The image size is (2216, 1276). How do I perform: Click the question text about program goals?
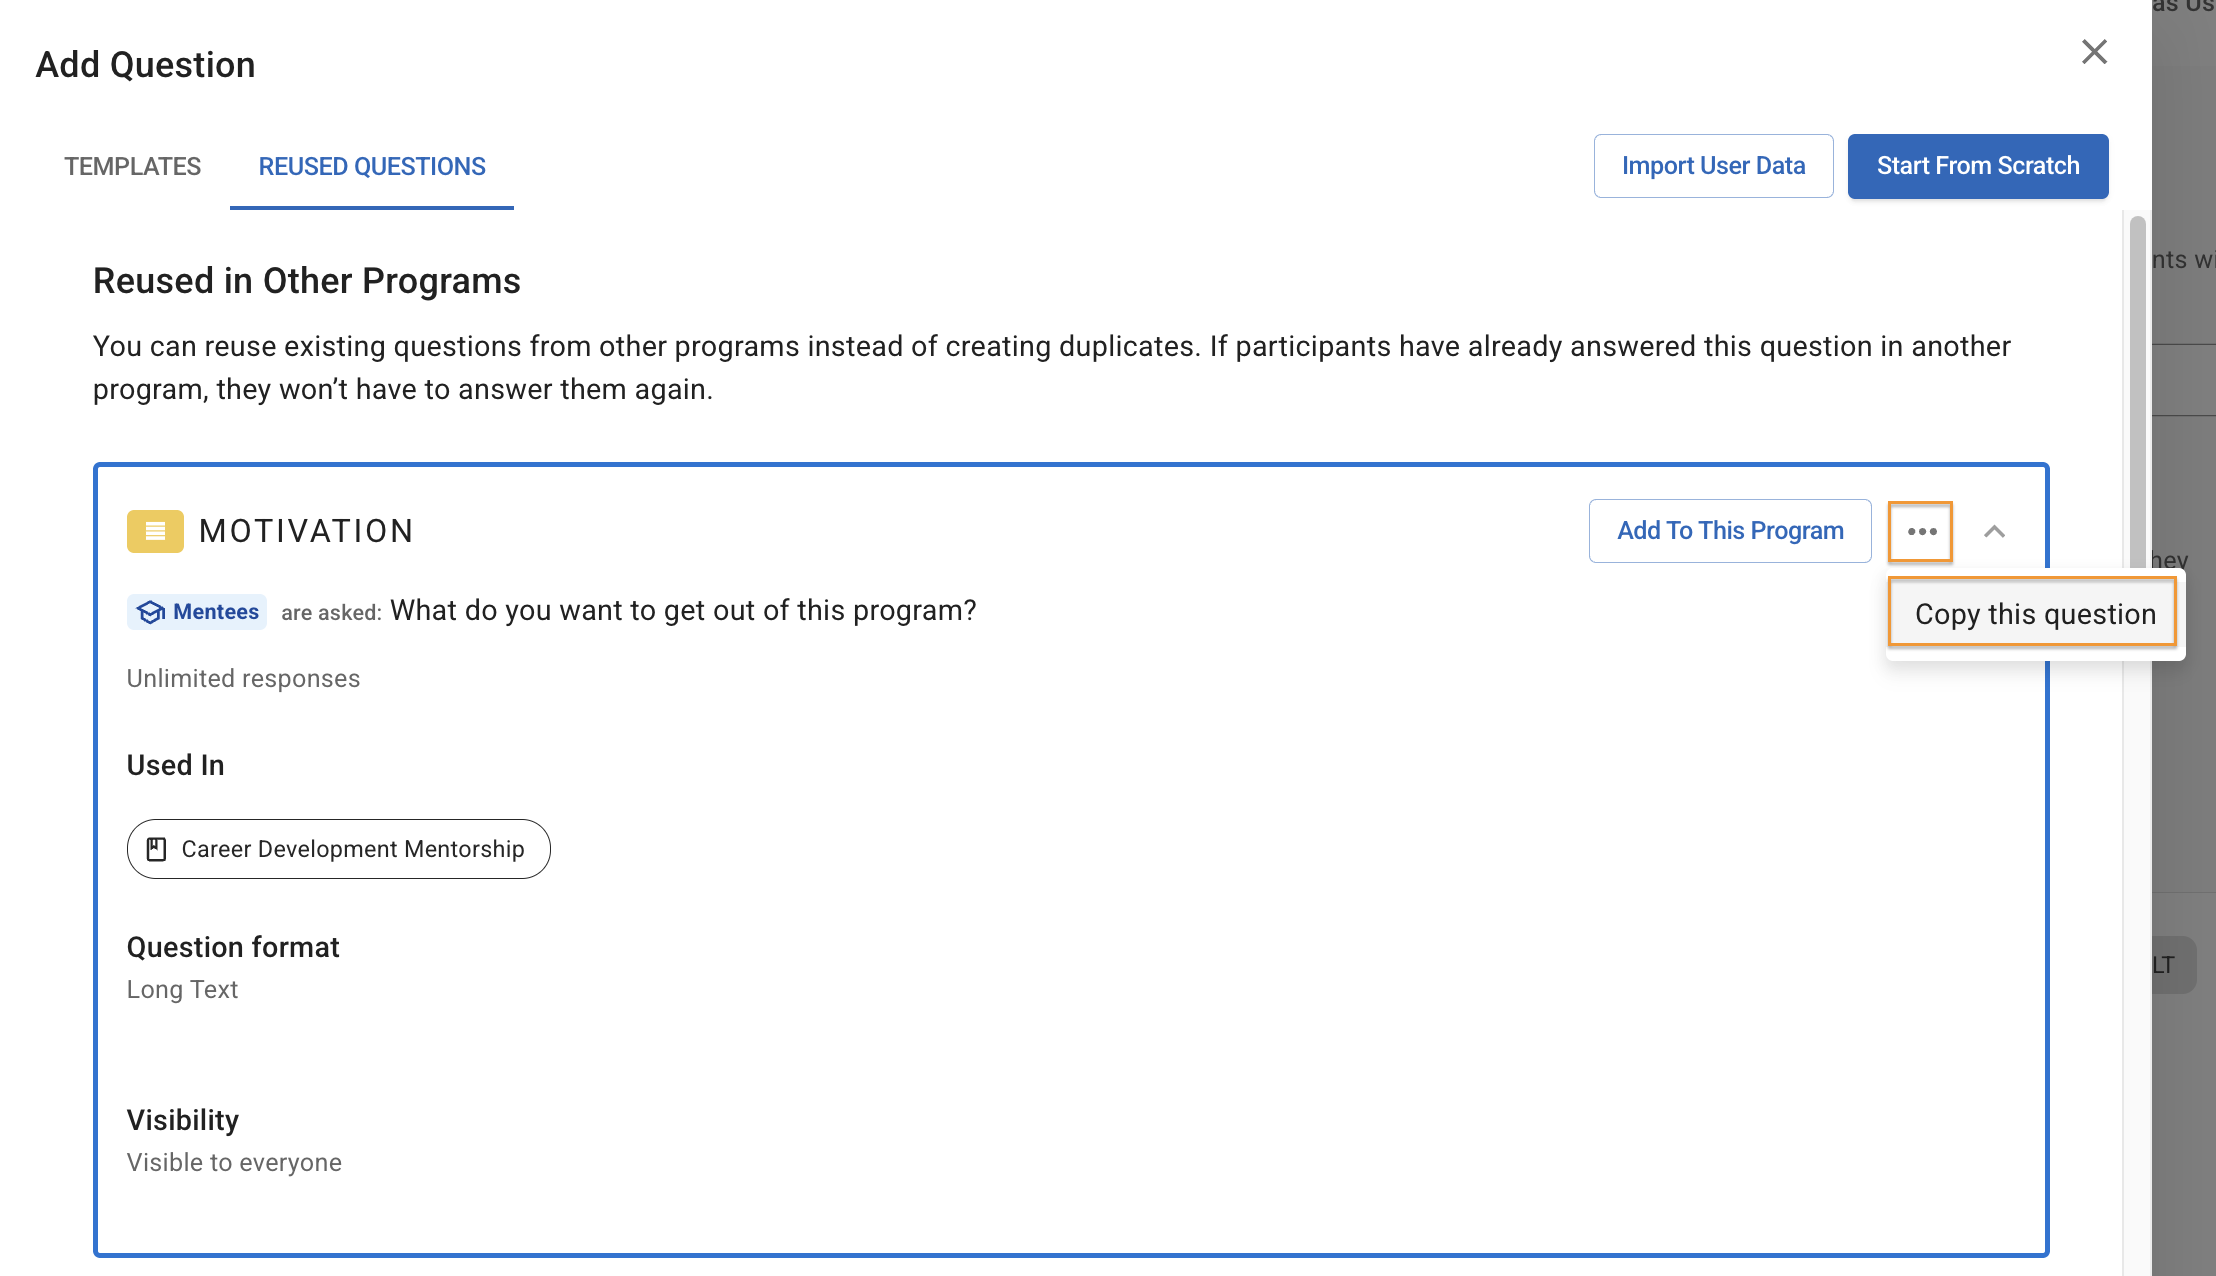[x=683, y=611]
